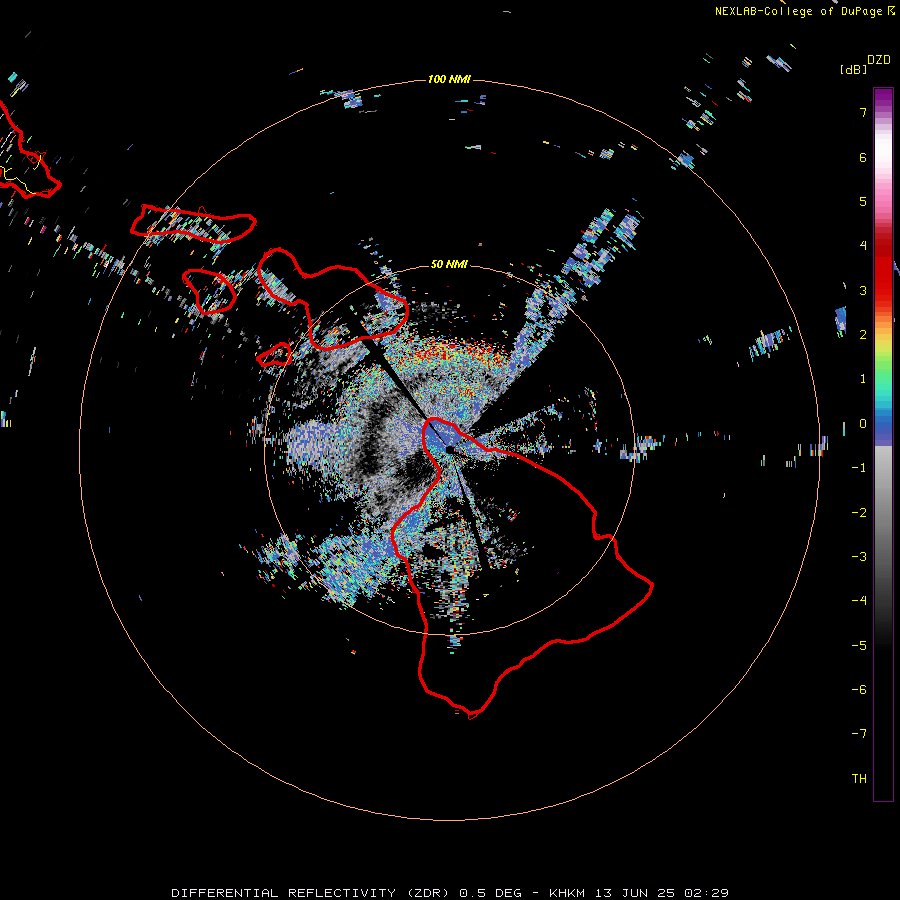Click the 1 value on the color scale
Viewport: 900px width, 900px height.
coord(863,379)
